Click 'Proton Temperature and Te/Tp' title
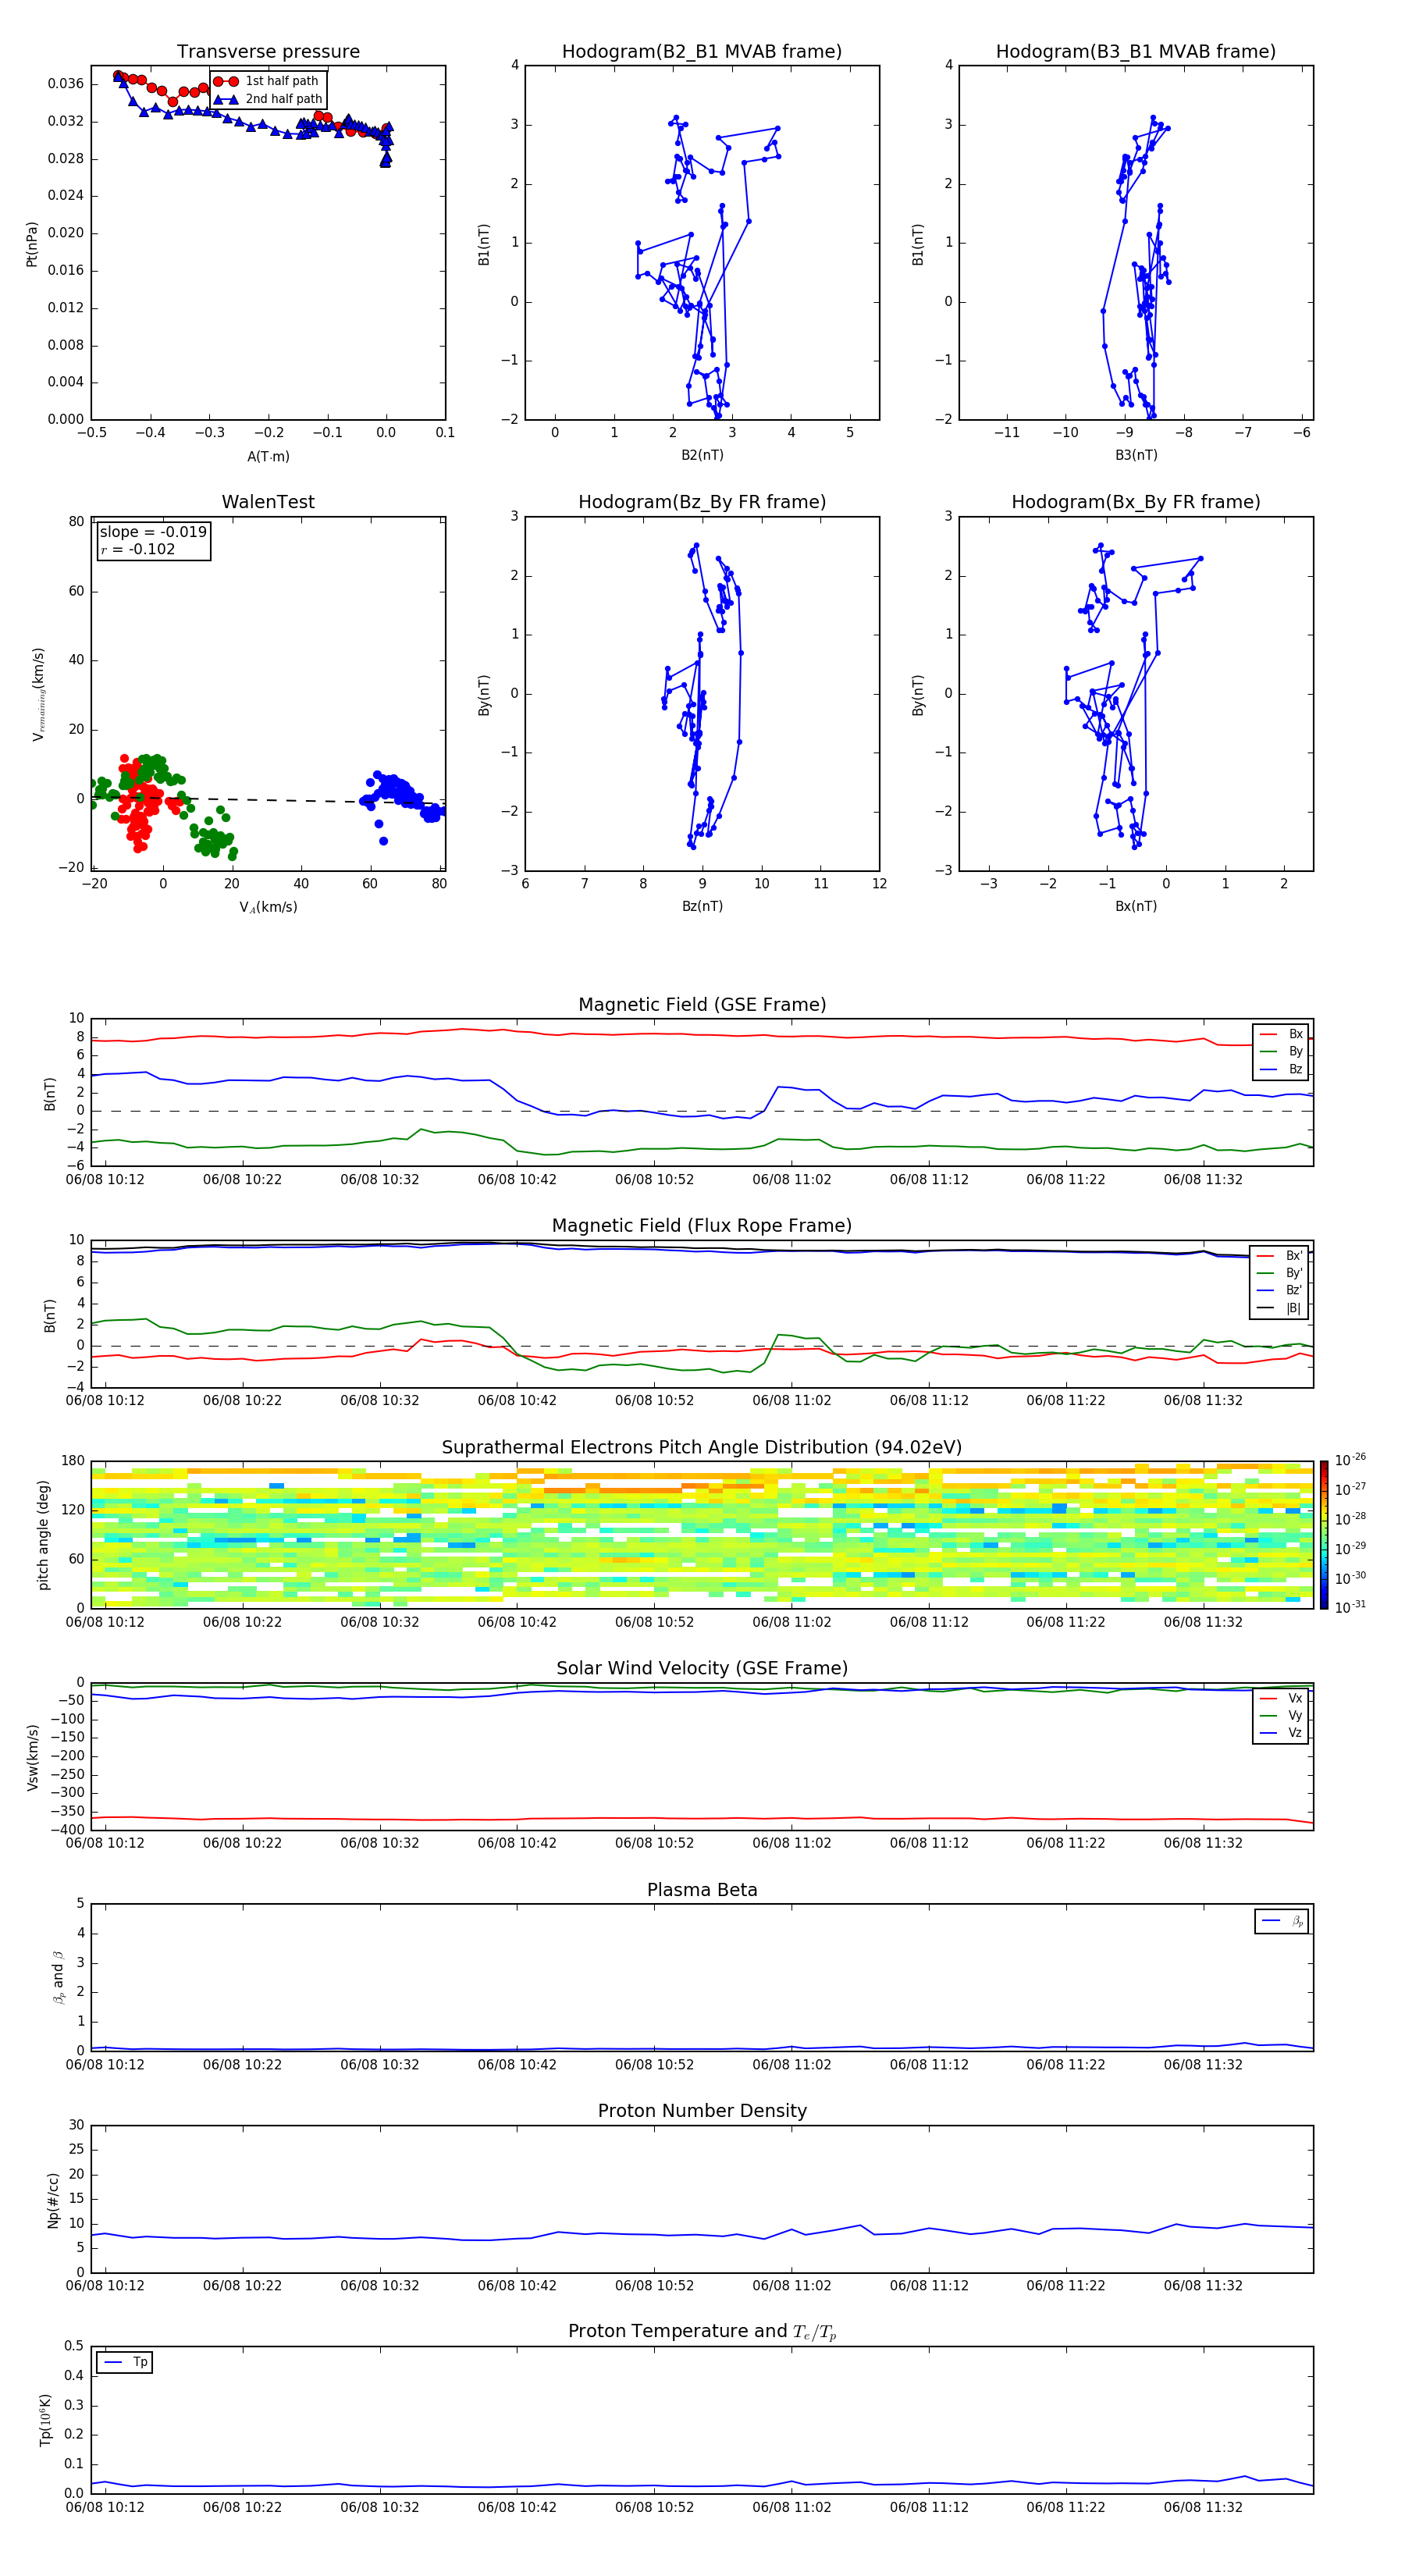The width and height of the screenshot is (1405, 2576). (702, 2331)
